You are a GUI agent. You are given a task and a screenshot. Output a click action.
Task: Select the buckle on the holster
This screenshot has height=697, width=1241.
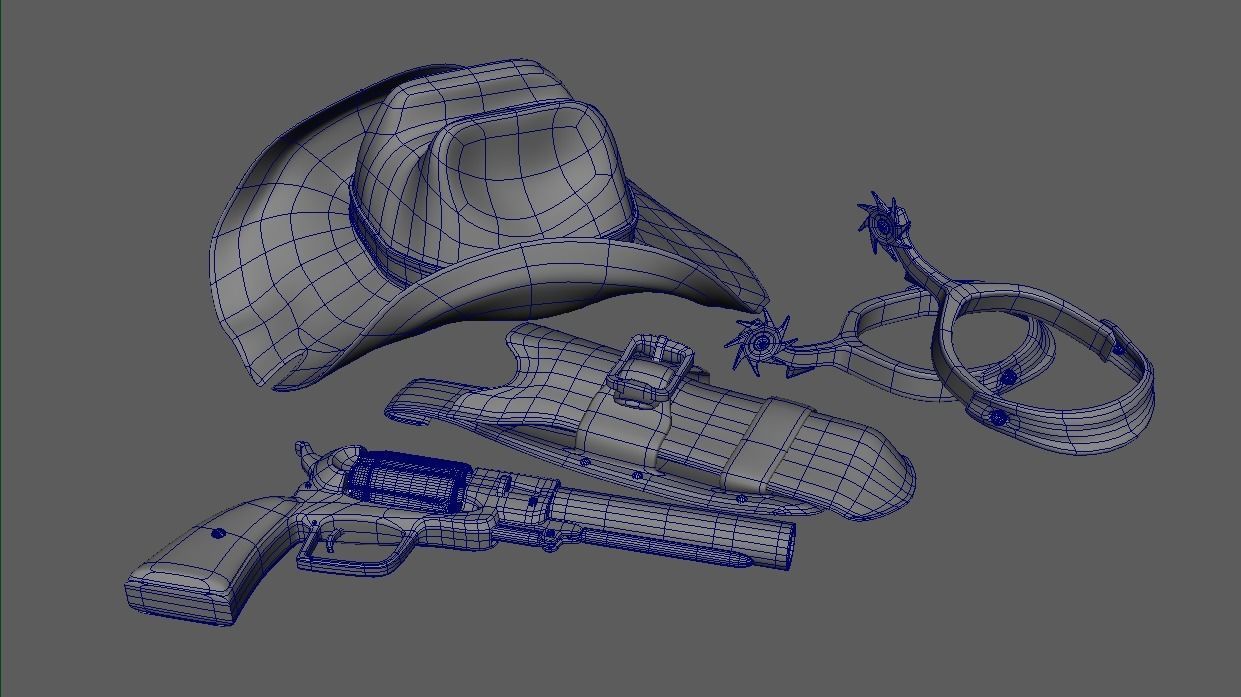click(x=650, y=370)
